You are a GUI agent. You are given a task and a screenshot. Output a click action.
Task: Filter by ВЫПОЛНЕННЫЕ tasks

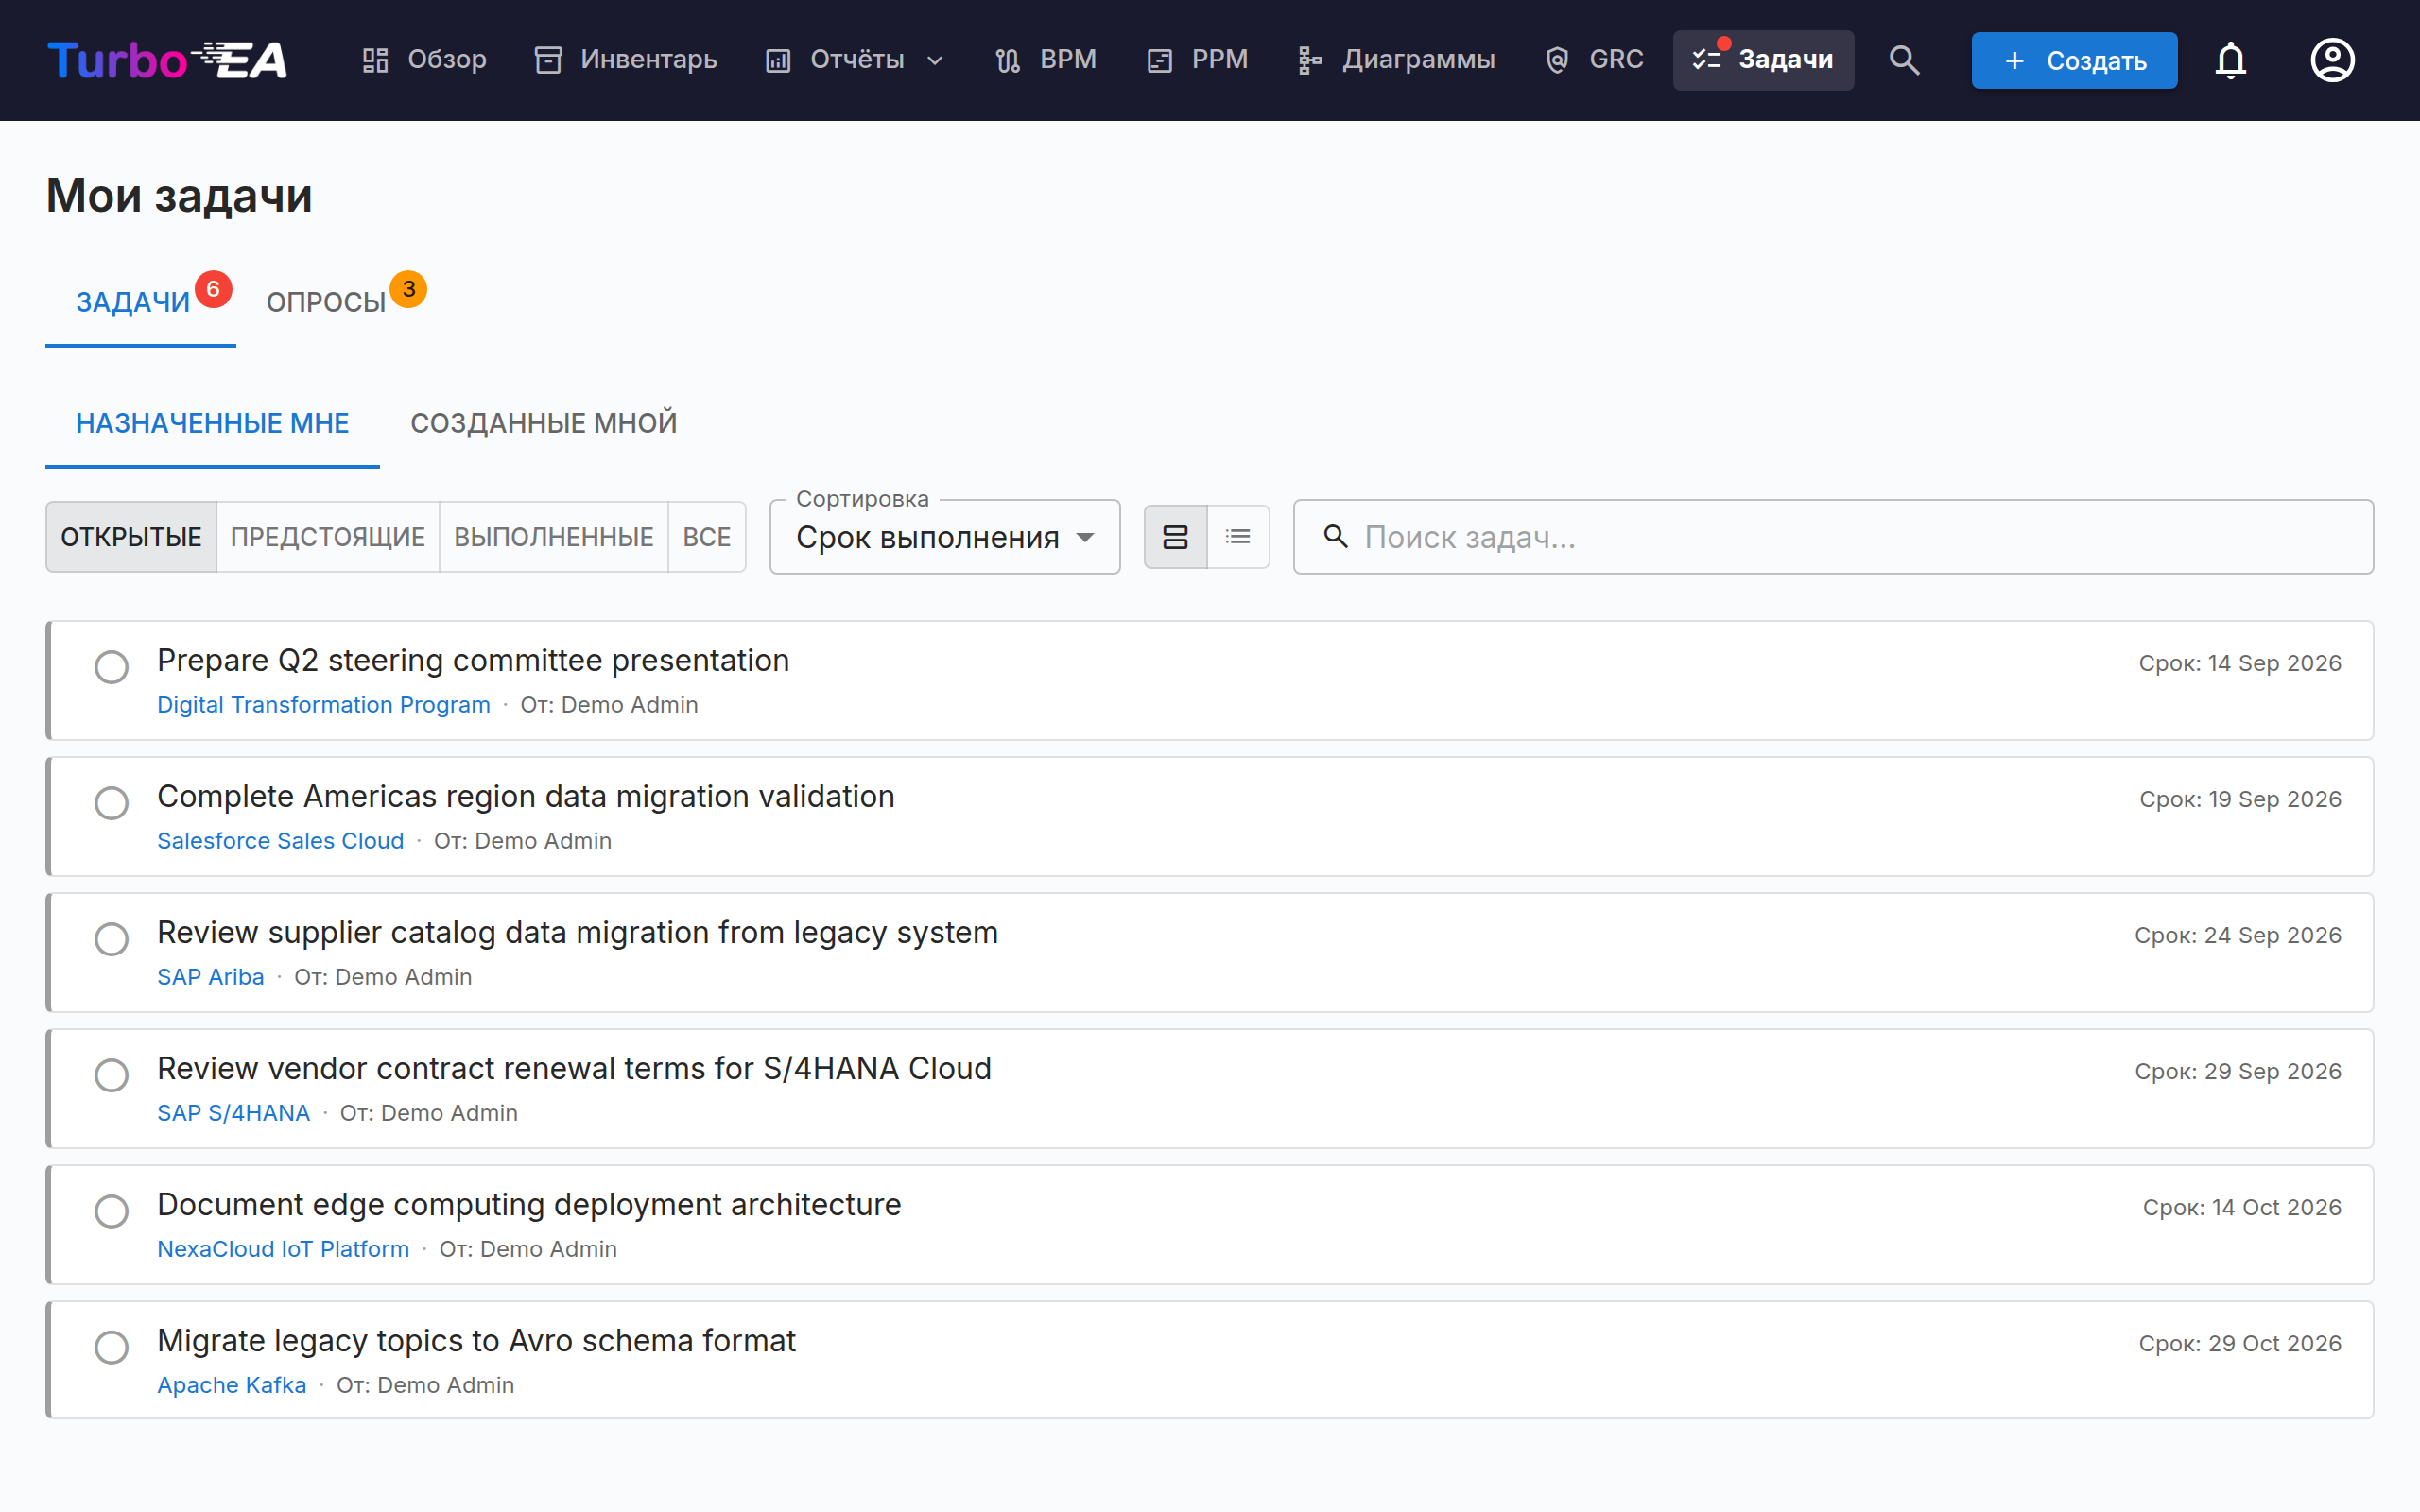[x=553, y=537]
